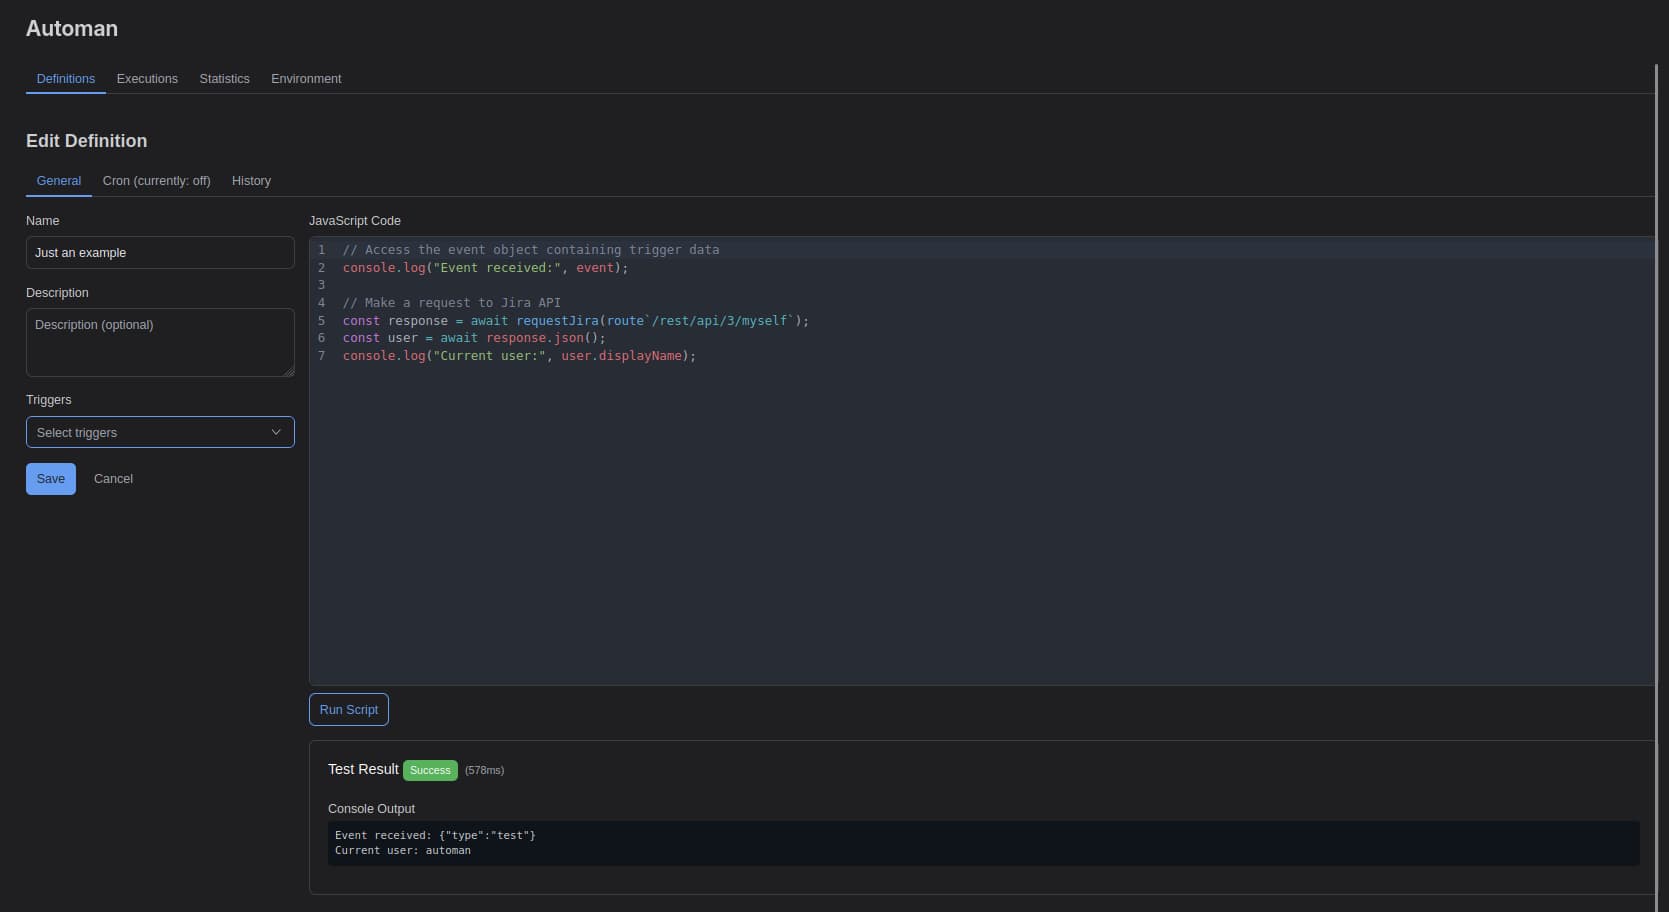
Task: Switch to the Executions tab
Action: pyautogui.click(x=147, y=79)
